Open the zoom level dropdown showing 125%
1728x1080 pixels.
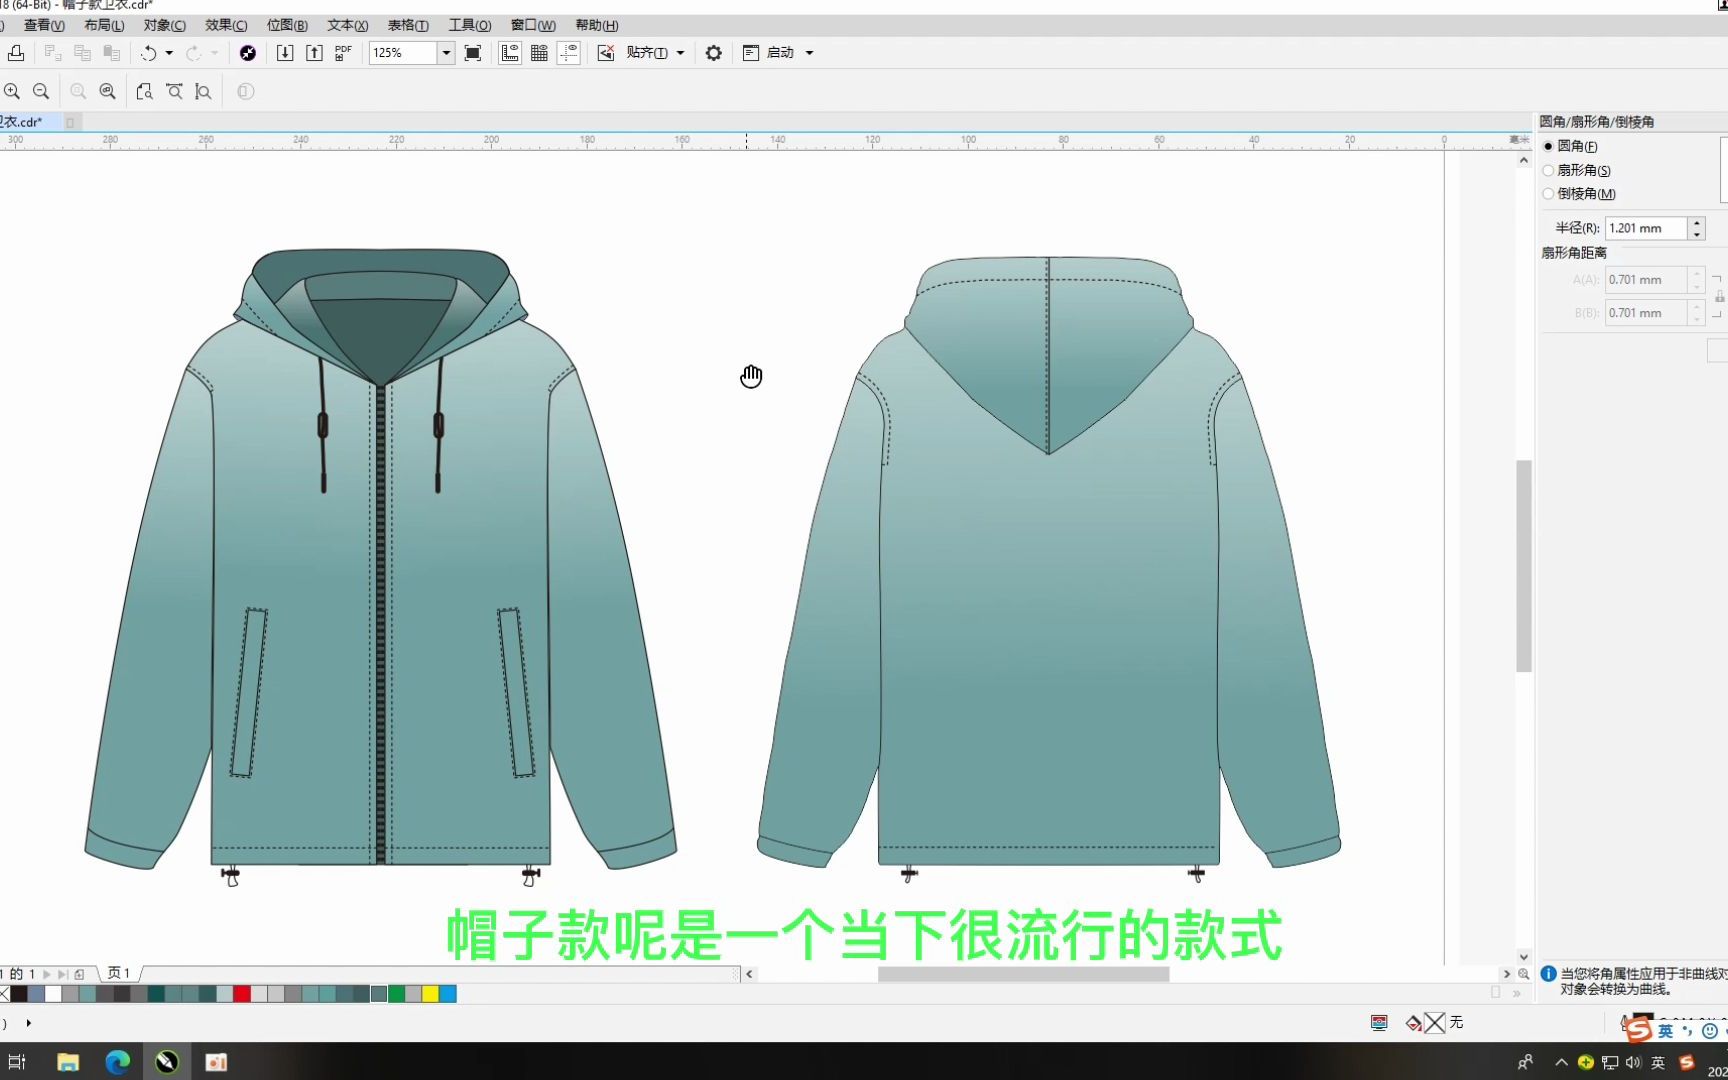click(x=444, y=52)
